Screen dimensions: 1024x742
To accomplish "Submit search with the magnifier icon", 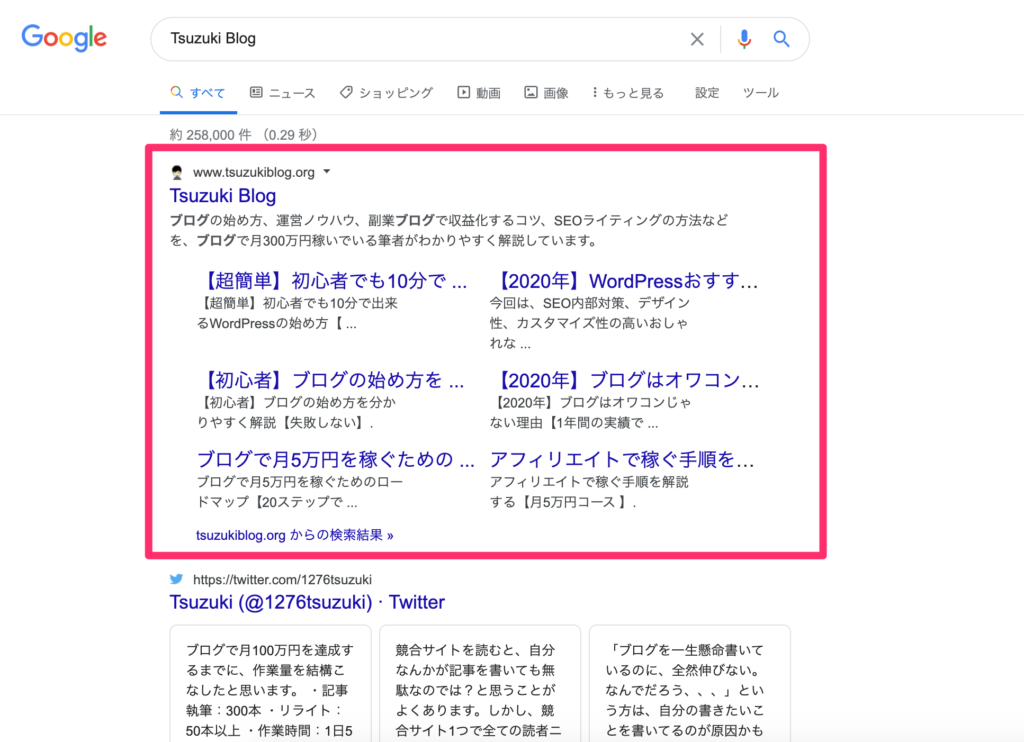I will (781, 39).
